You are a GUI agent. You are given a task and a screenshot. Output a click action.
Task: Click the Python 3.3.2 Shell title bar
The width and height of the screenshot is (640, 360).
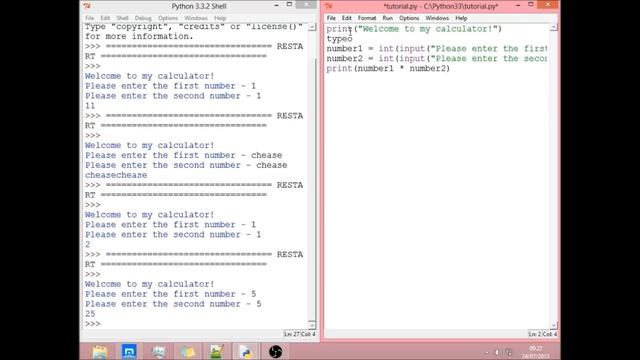tap(199, 6)
